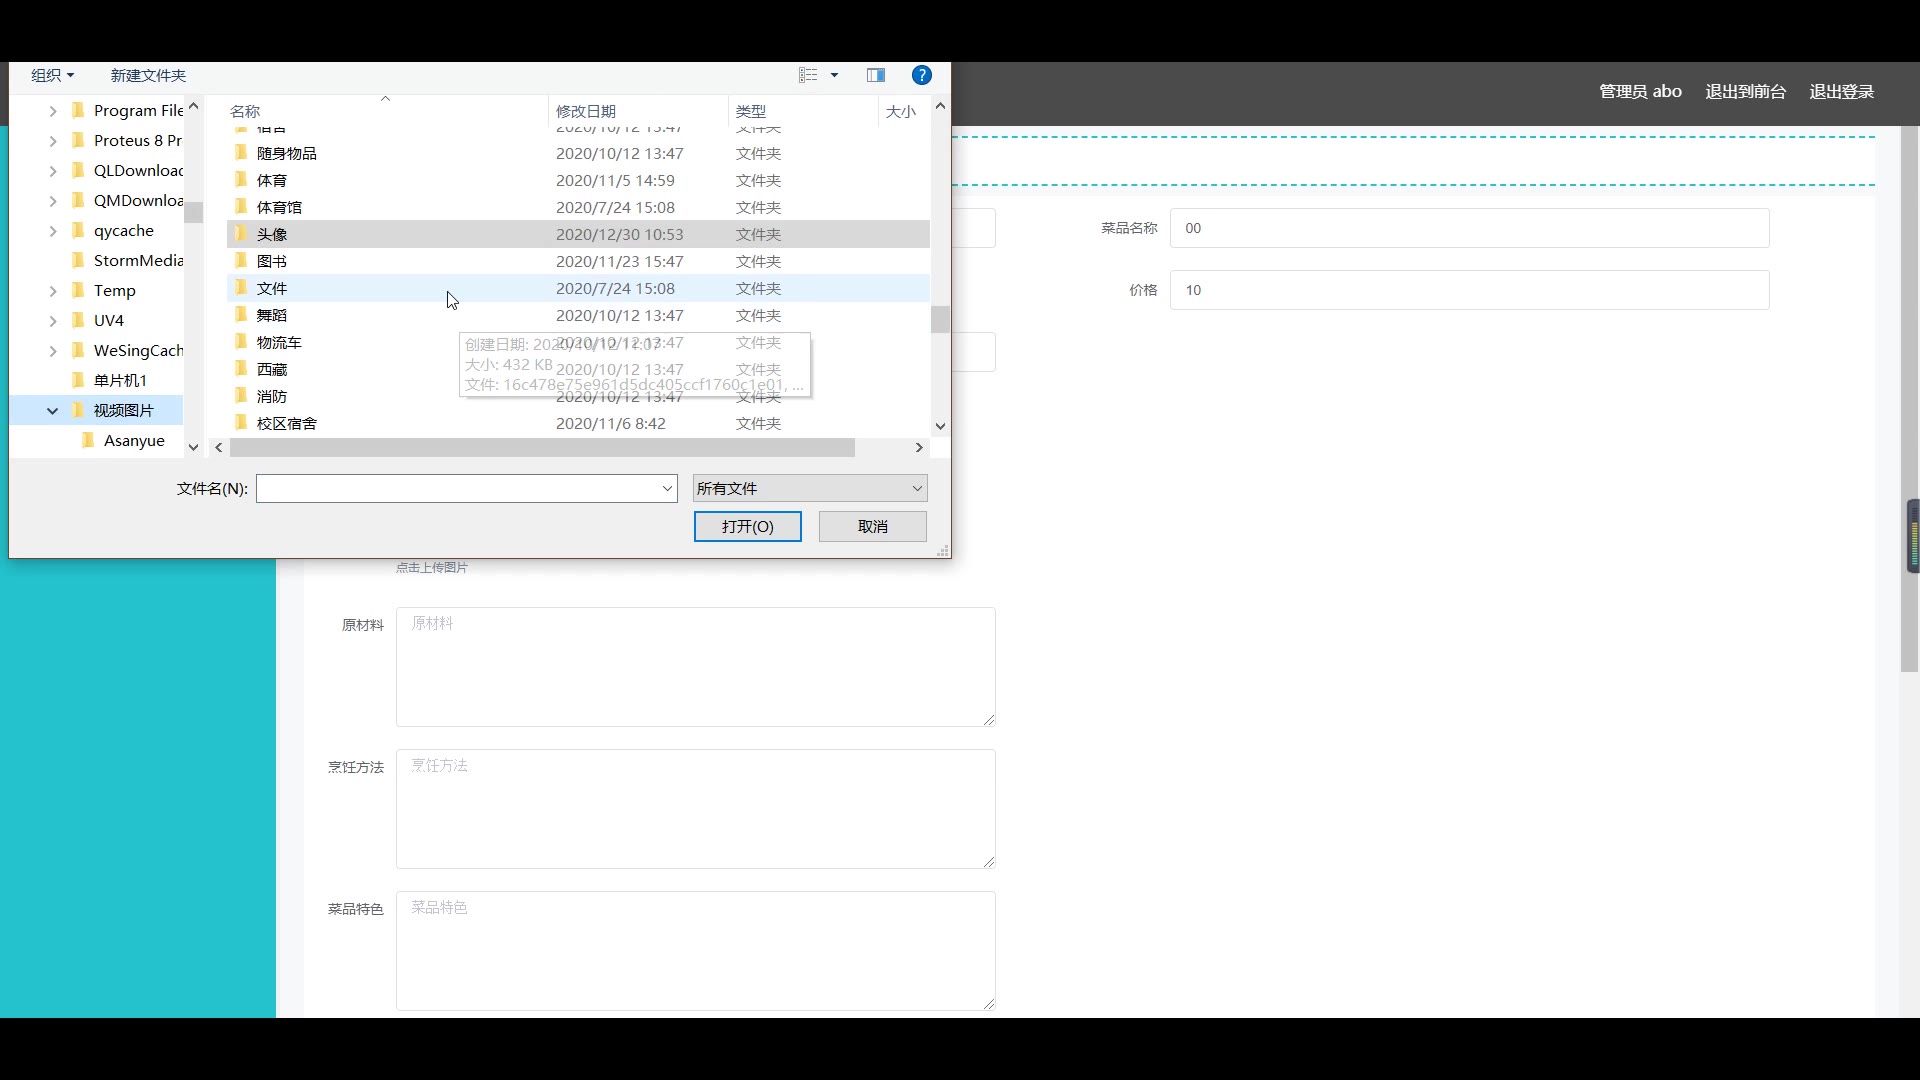Click the horizontal scrollbar in file list
Viewport: 1920px width, 1080px height.
[542, 448]
